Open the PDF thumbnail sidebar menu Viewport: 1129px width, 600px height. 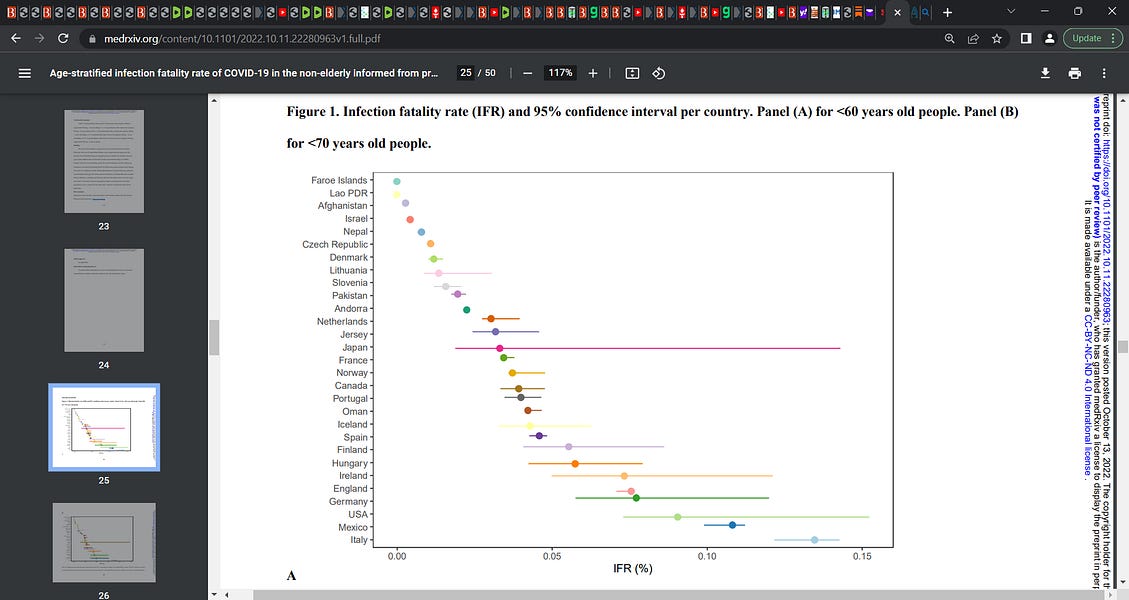(24, 72)
